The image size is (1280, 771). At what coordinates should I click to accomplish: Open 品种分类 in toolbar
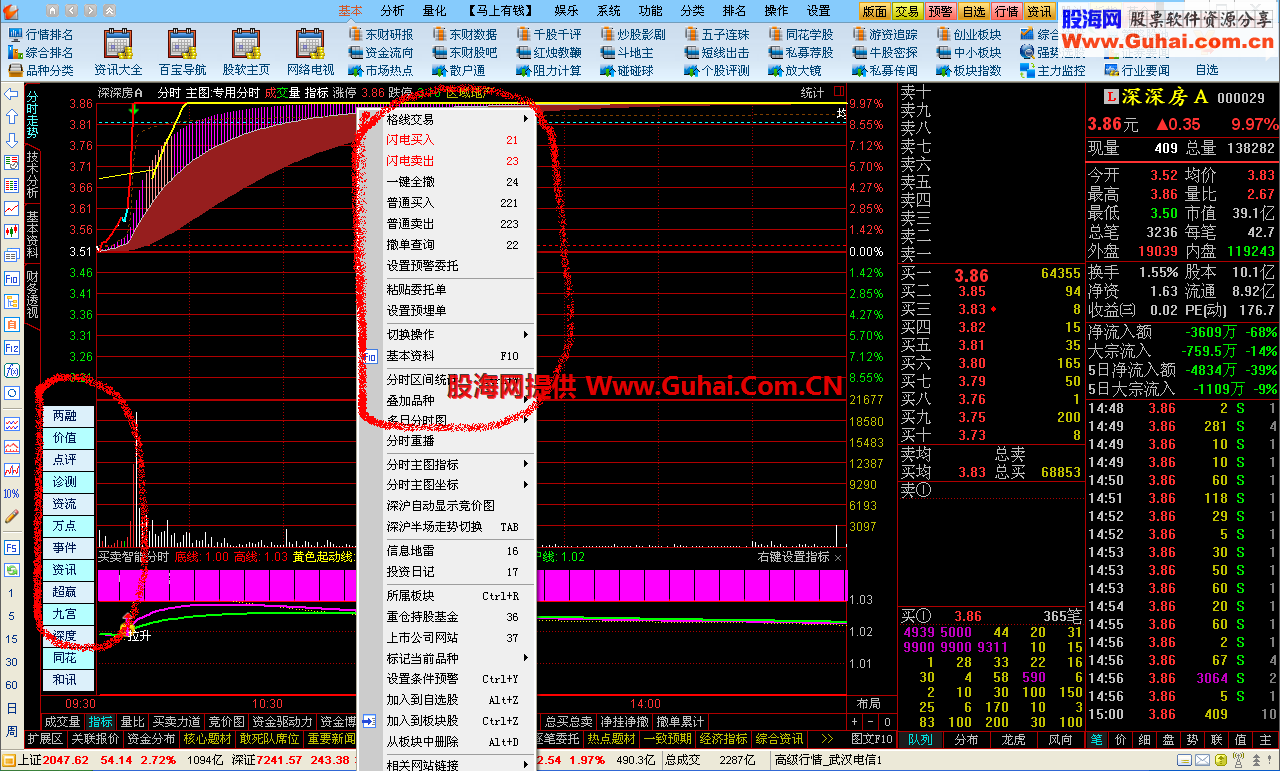pyautogui.click(x=40, y=71)
